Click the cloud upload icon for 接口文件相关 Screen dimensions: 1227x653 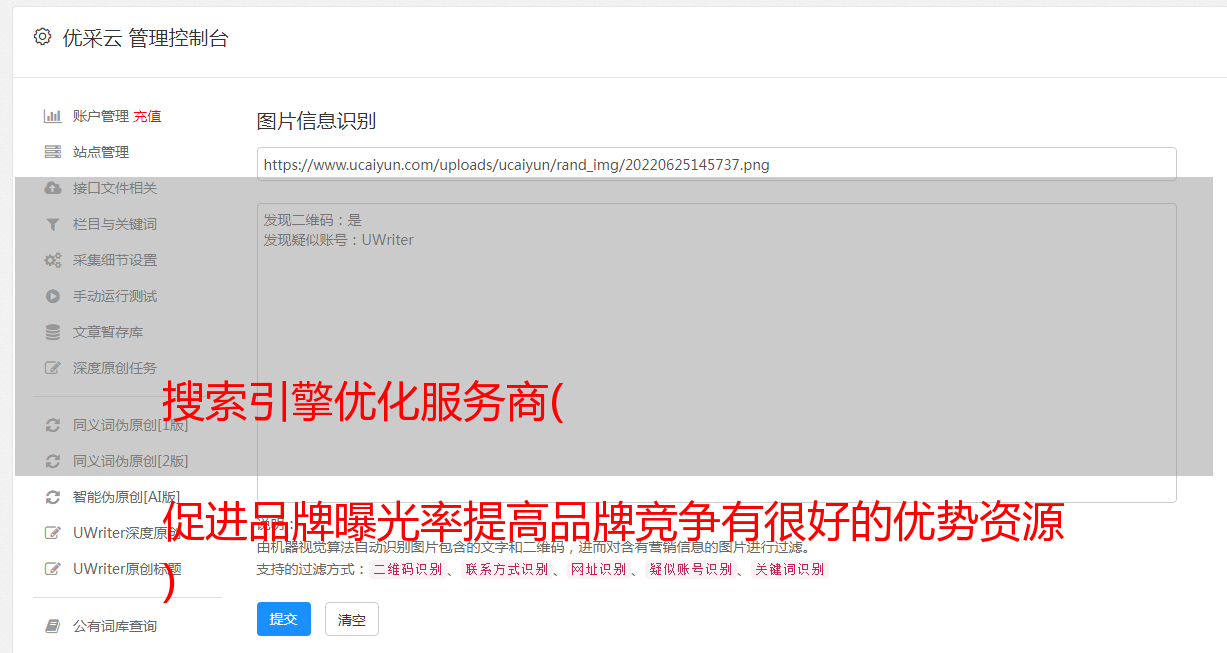pos(53,188)
